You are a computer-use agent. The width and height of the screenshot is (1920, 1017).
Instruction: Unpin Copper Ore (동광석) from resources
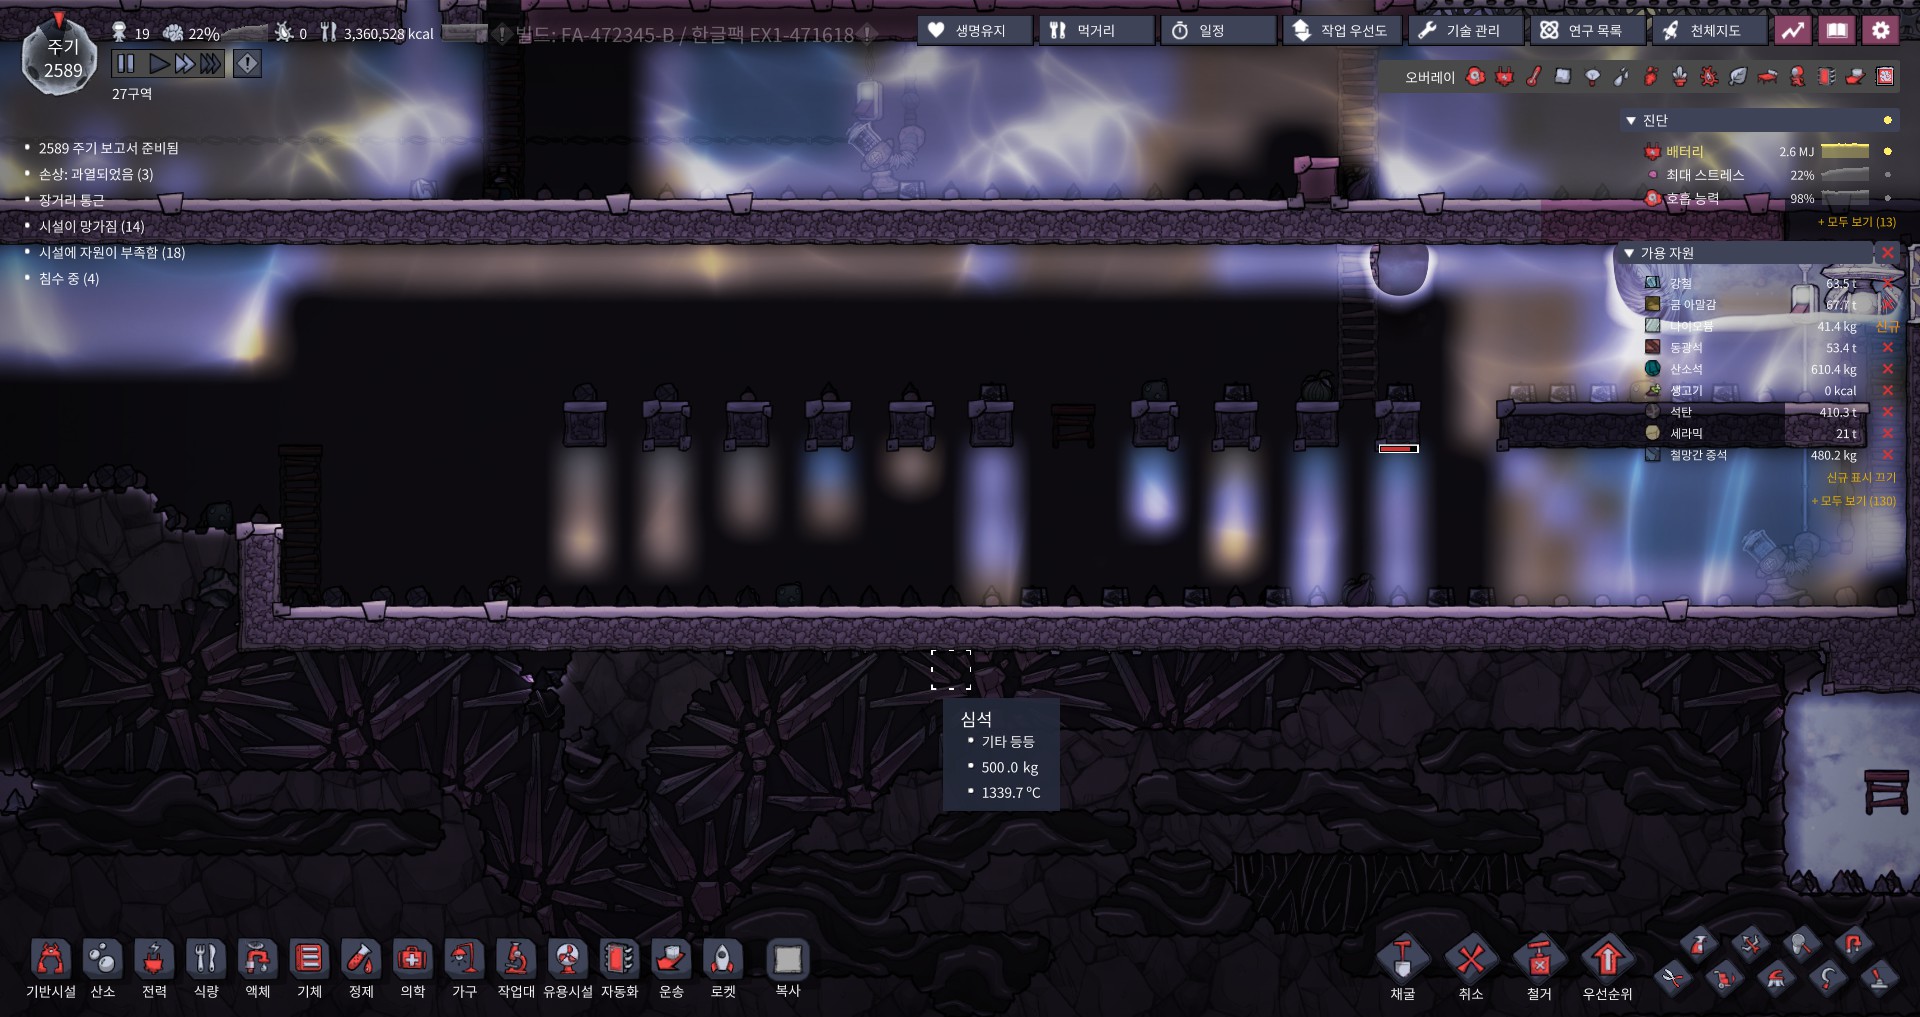pyautogui.click(x=1887, y=347)
